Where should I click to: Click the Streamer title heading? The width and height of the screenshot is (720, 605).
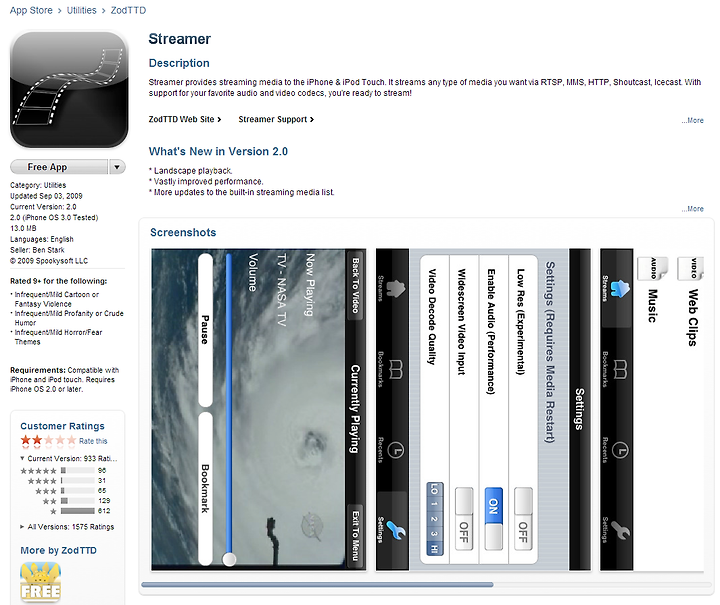[x=180, y=39]
